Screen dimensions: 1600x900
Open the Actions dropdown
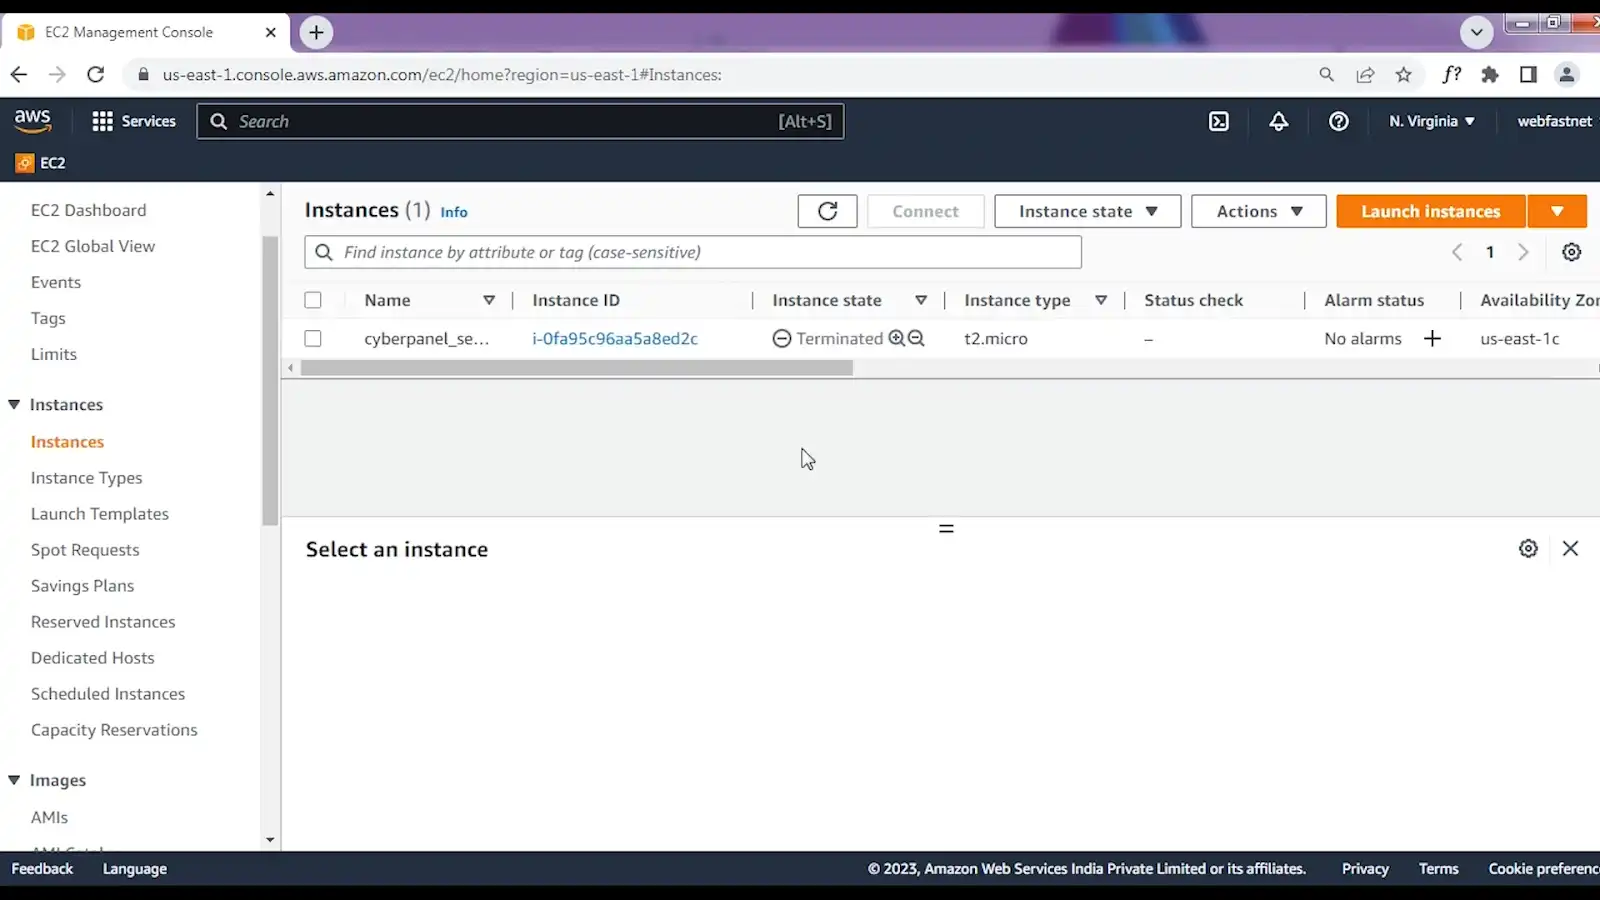[x=1259, y=211]
